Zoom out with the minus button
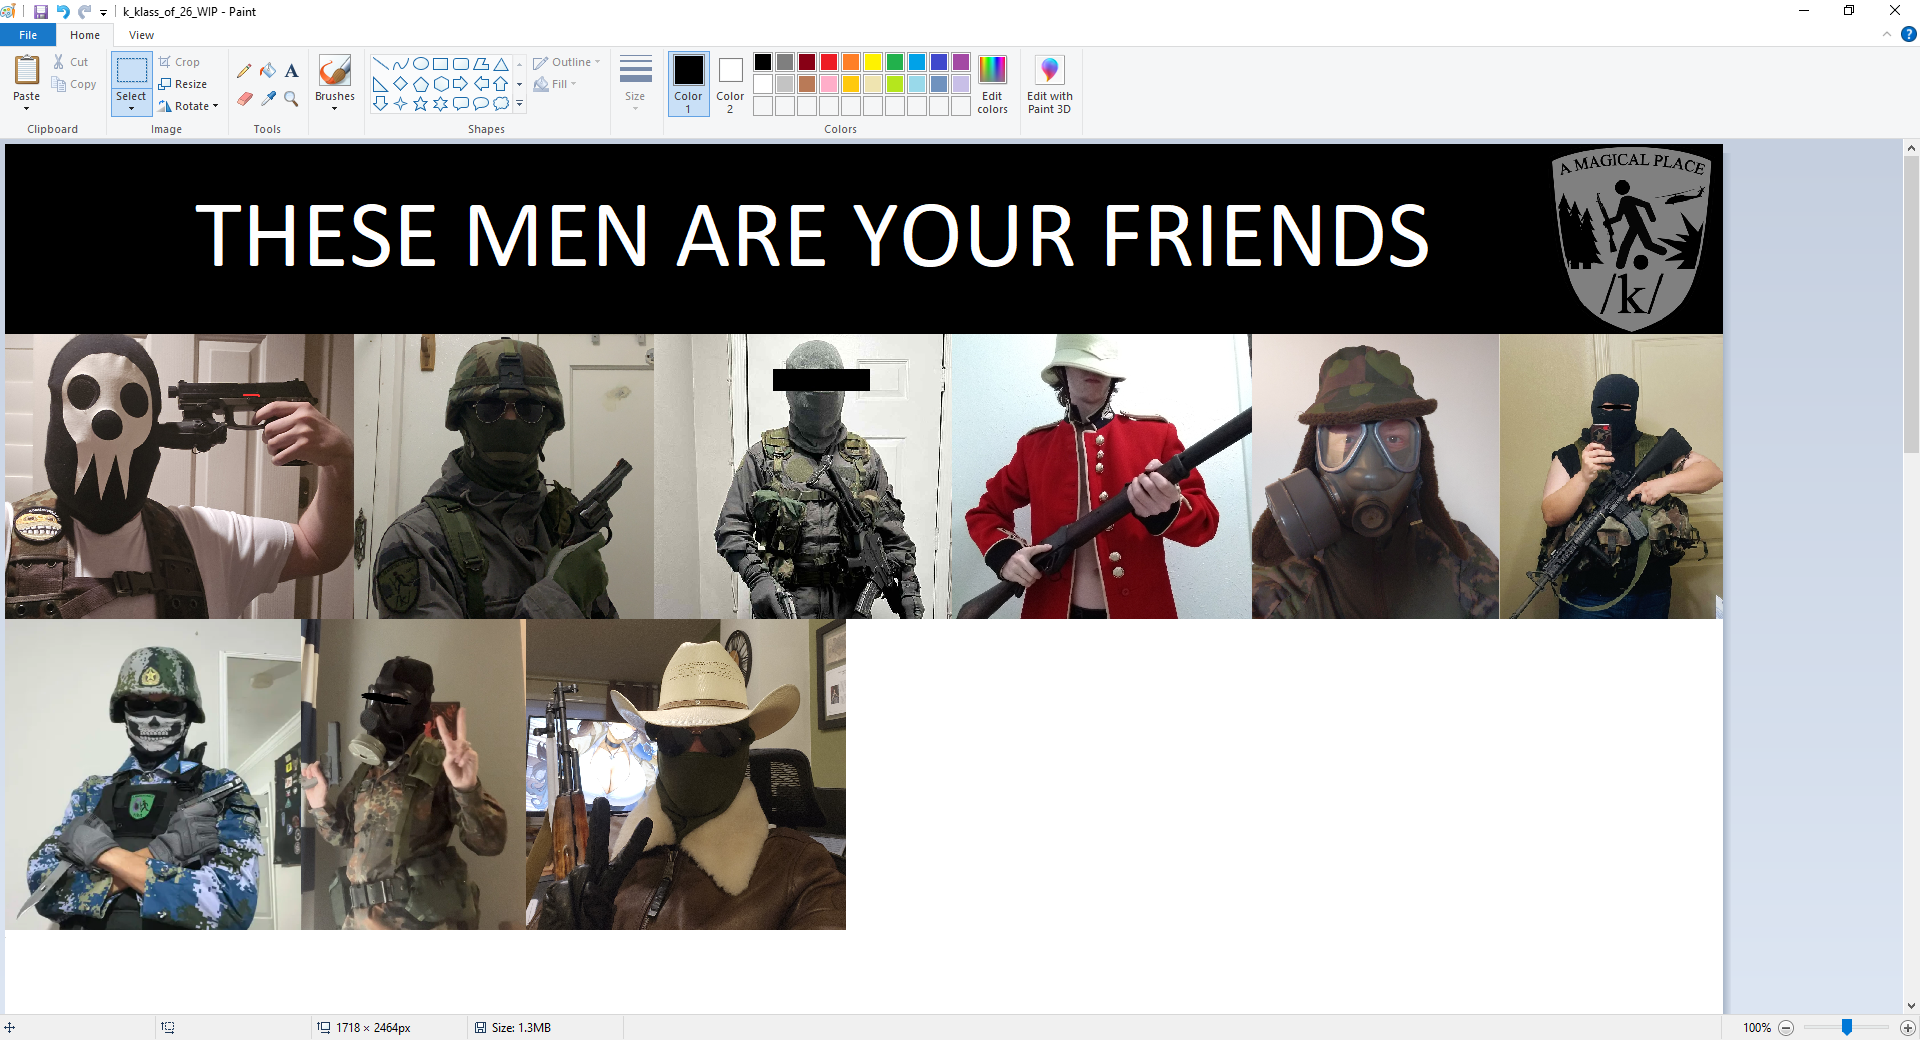The height and width of the screenshot is (1040, 1920). click(1786, 1027)
